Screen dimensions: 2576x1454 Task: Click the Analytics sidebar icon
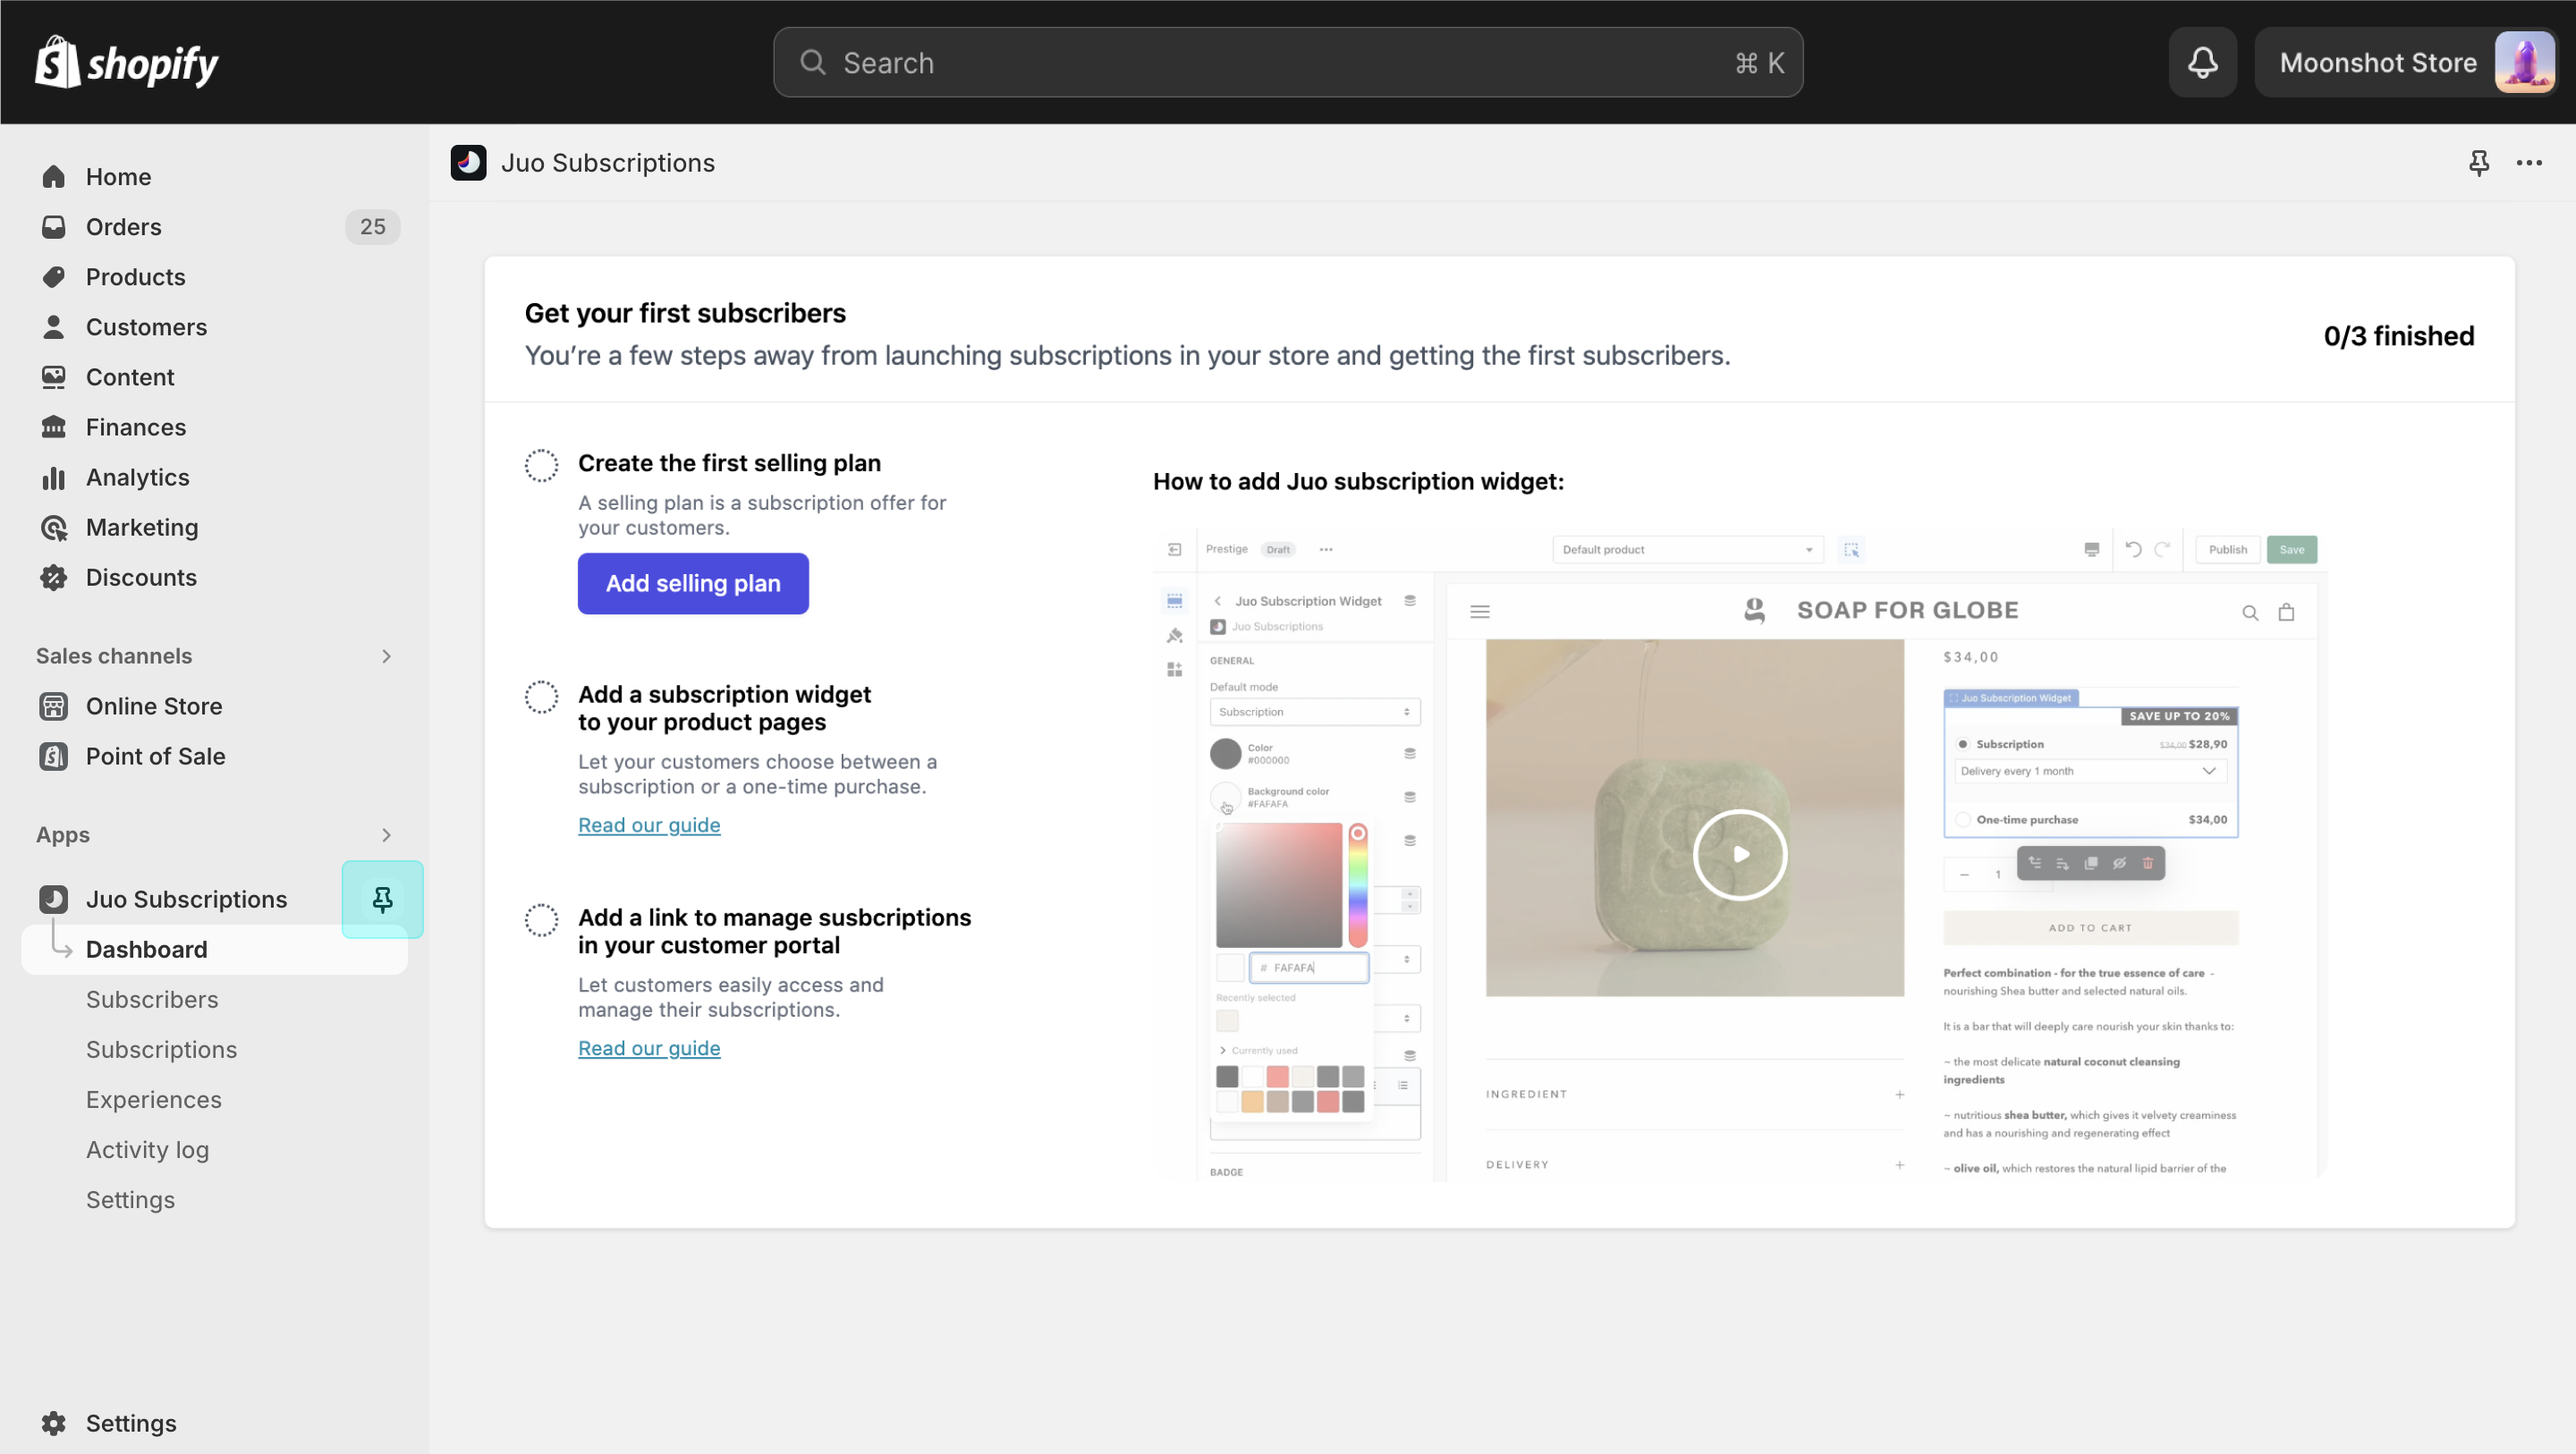tap(53, 476)
